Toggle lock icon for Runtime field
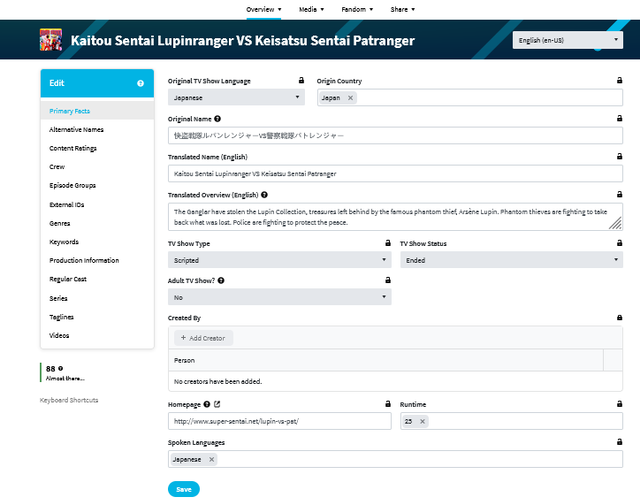Viewport: 640px width, 499px height. tap(620, 404)
